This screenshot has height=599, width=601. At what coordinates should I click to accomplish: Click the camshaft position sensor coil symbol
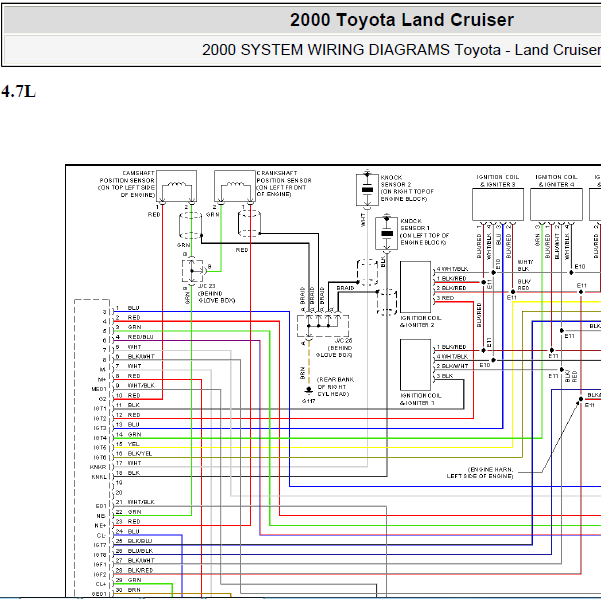pyautogui.click(x=176, y=184)
